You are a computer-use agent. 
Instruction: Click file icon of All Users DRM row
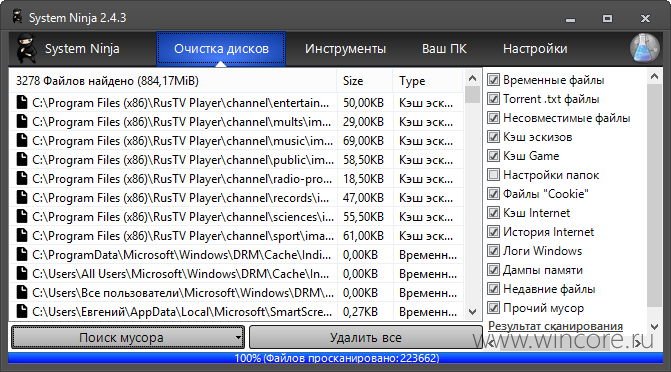(22, 274)
